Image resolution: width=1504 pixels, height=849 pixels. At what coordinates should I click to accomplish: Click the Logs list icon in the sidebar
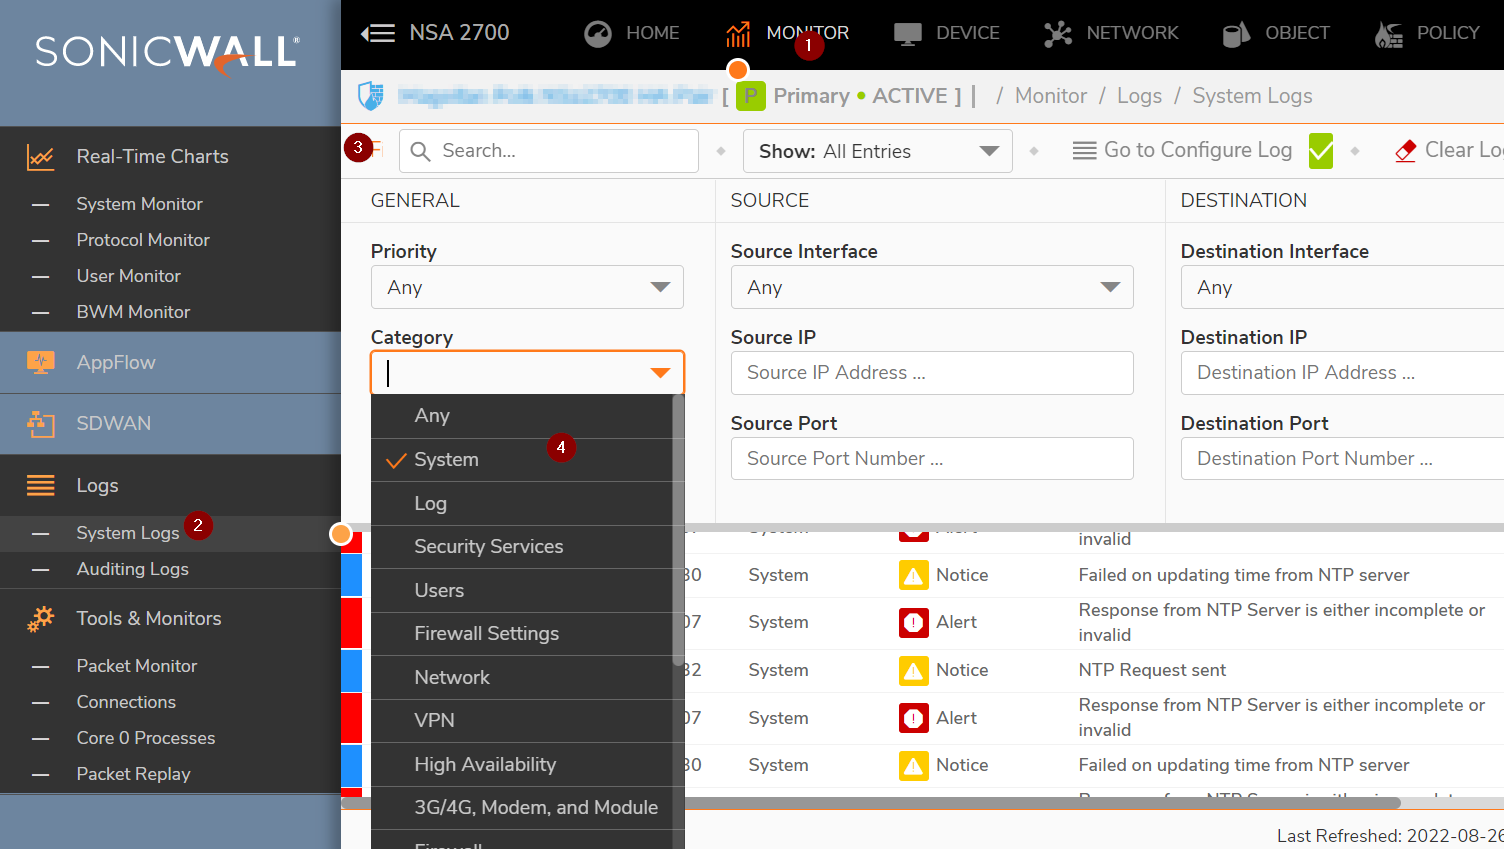tap(41, 486)
